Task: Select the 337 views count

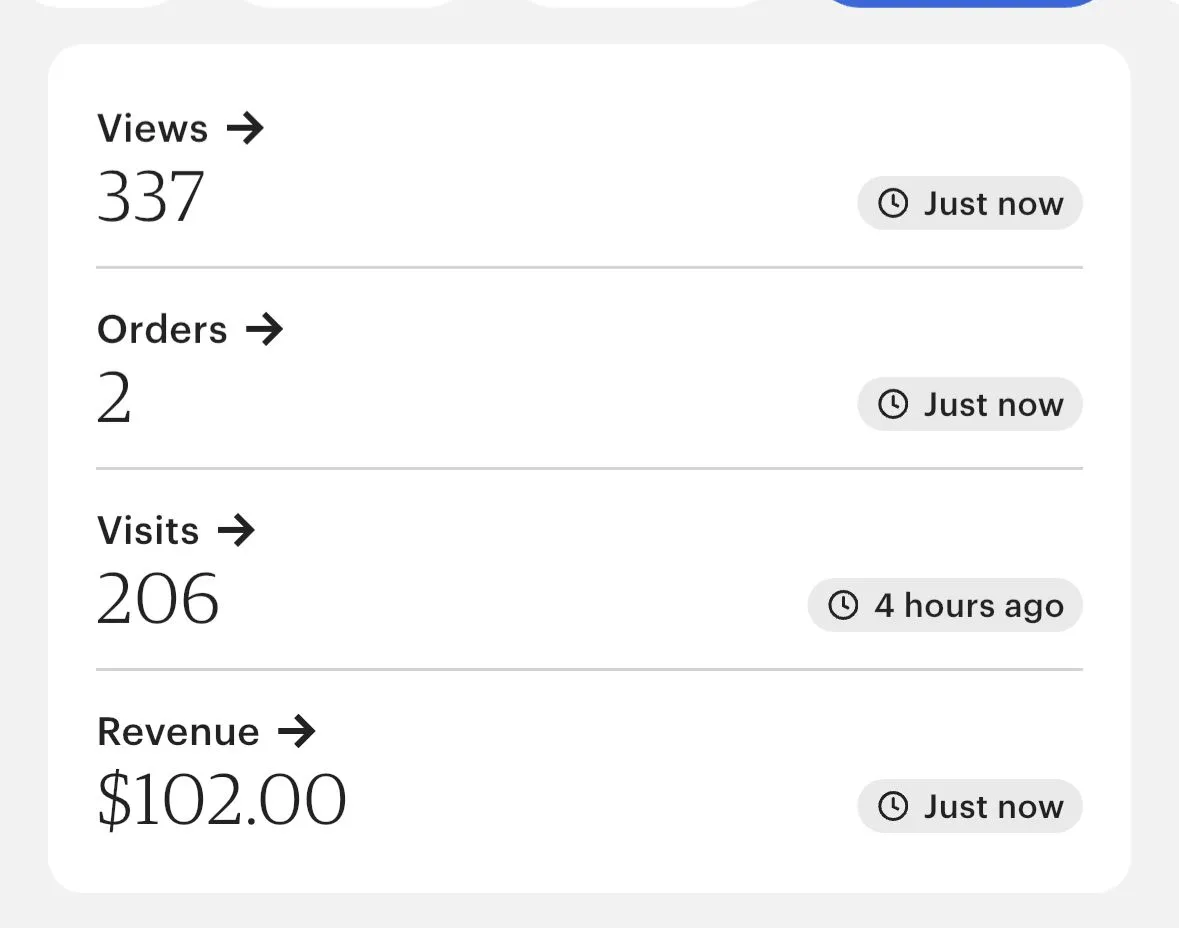Action: (151, 196)
